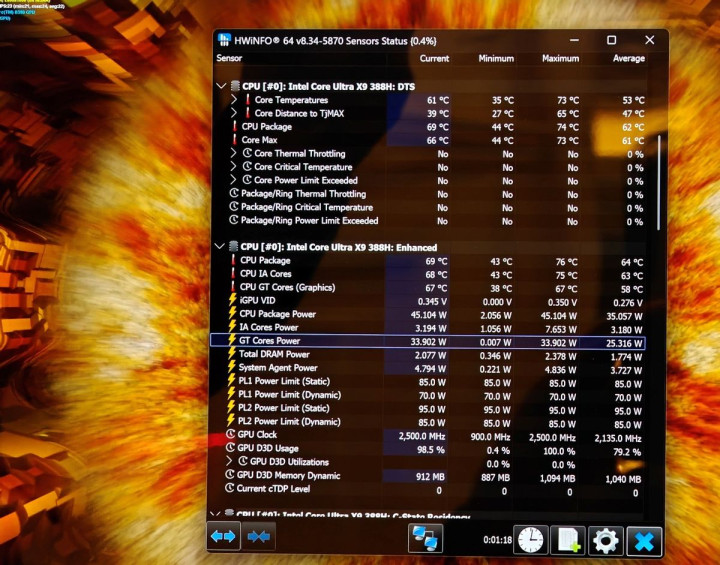Expand the Core Thermal Throttling row
This screenshot has width=720, height=565.
[x=233, y=153]
